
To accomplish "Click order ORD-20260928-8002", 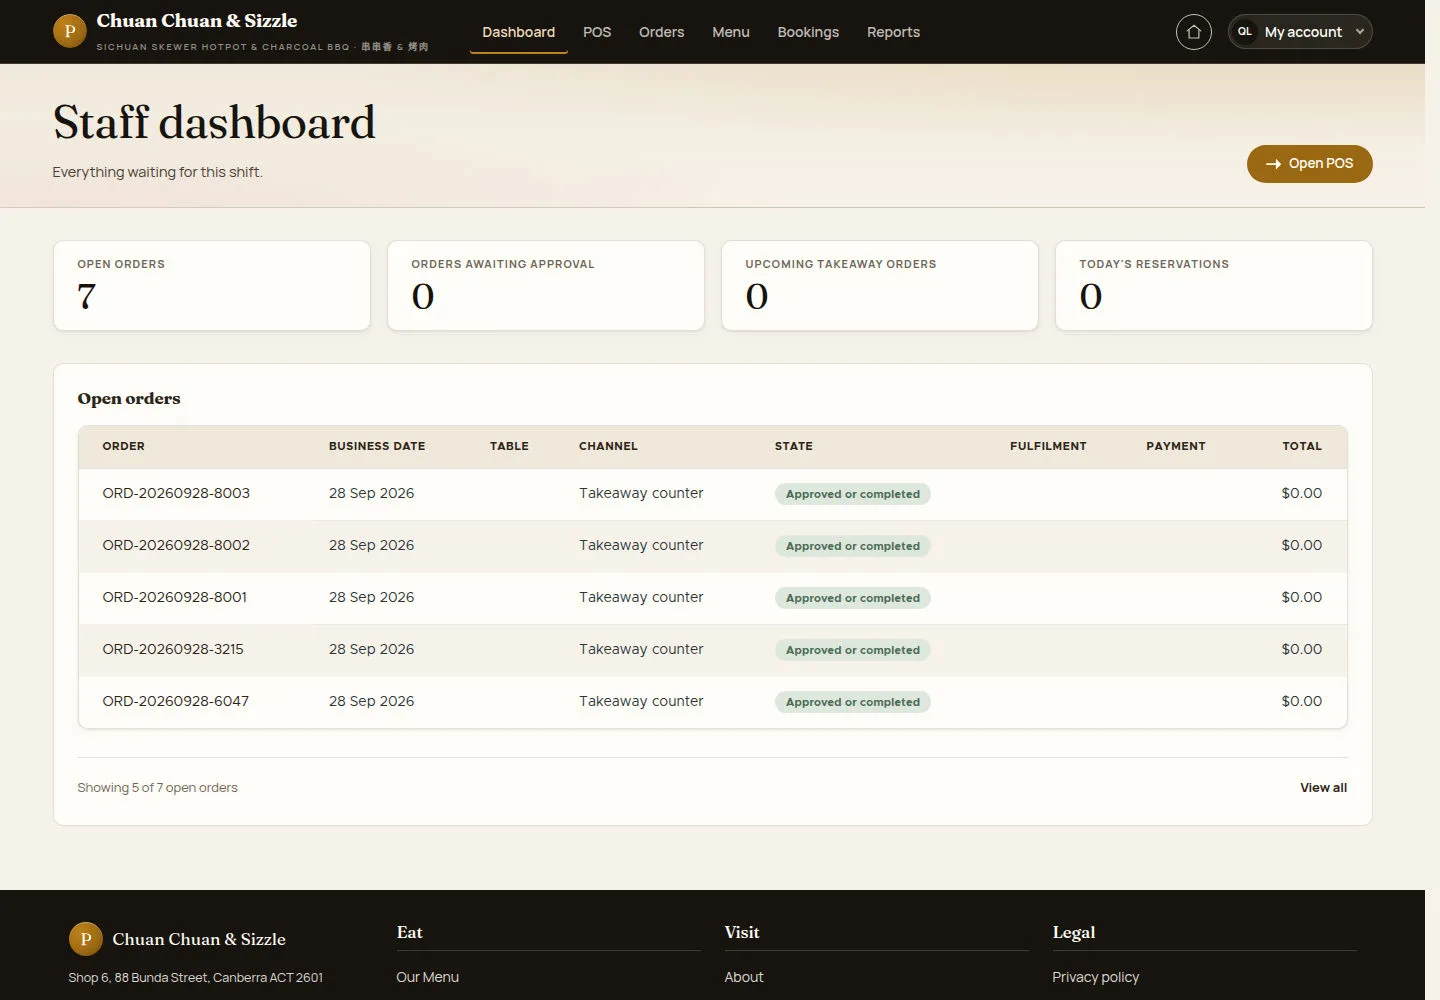I will (176, 545).
